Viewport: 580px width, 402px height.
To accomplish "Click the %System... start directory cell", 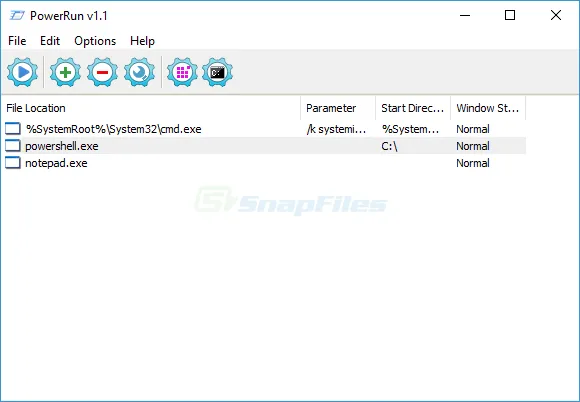I will point(411,129).
